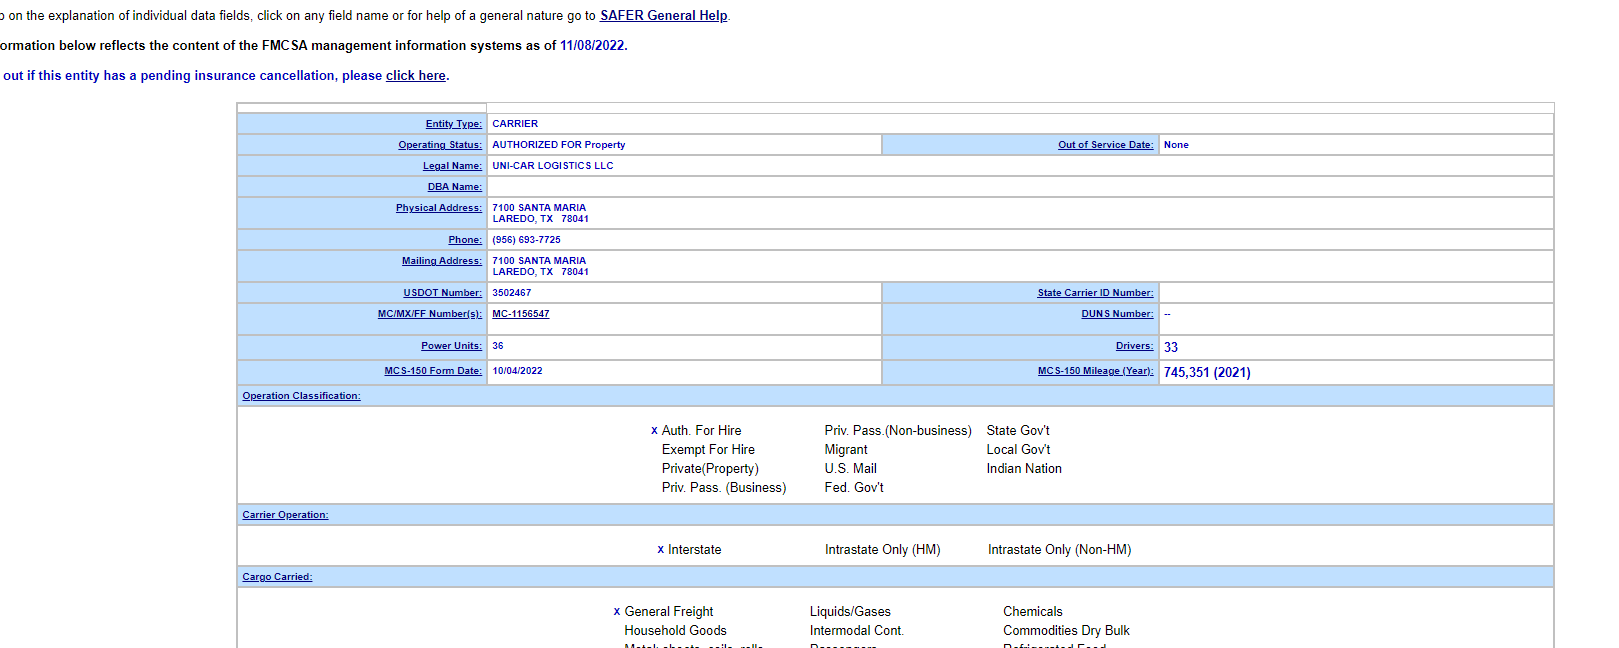Click the Drivers field name
This screenshot has height=648, width=1619.
1135,346
